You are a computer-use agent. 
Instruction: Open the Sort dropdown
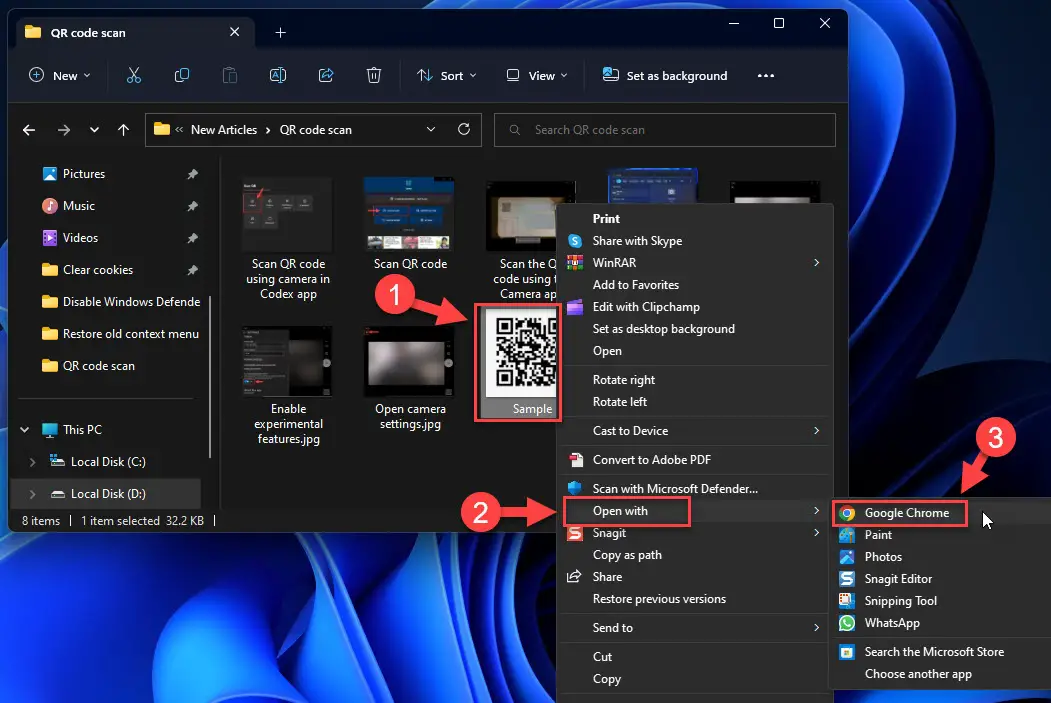pyautogui.click(x=446, y=75)
